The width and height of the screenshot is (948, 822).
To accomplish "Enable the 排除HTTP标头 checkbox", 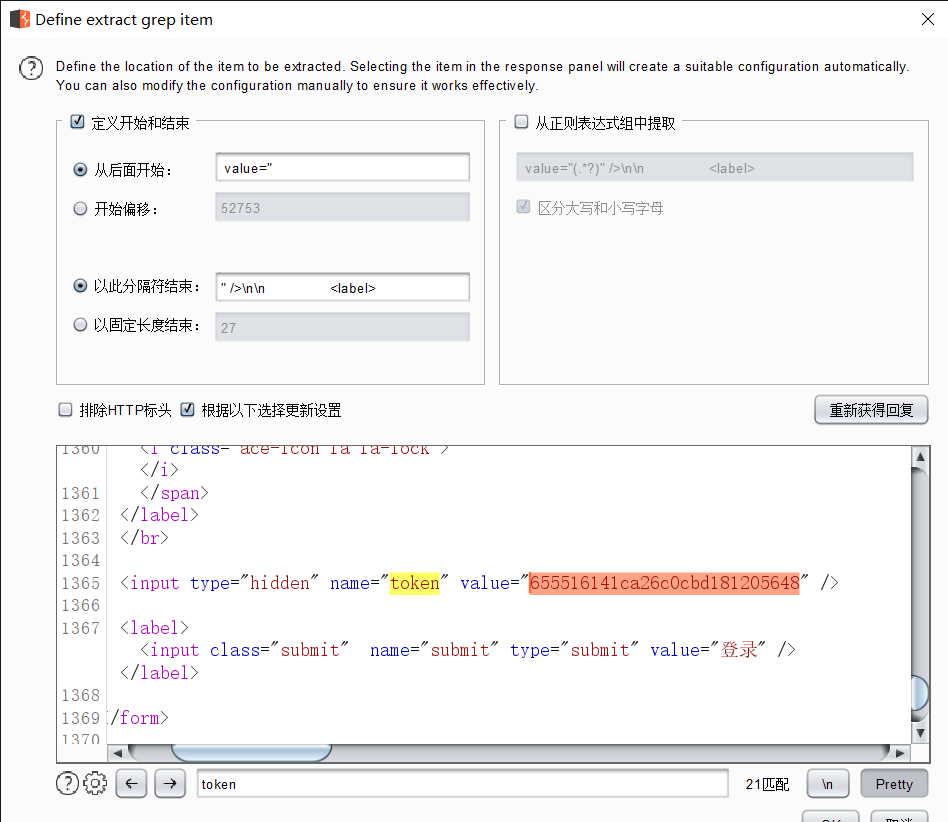I will [x=65, y=410].
